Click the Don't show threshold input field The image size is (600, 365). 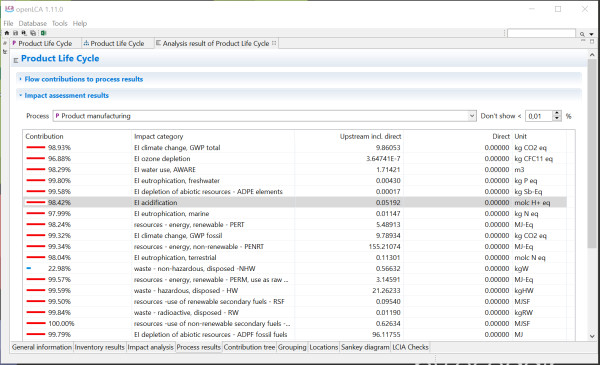tap(539, 116)
